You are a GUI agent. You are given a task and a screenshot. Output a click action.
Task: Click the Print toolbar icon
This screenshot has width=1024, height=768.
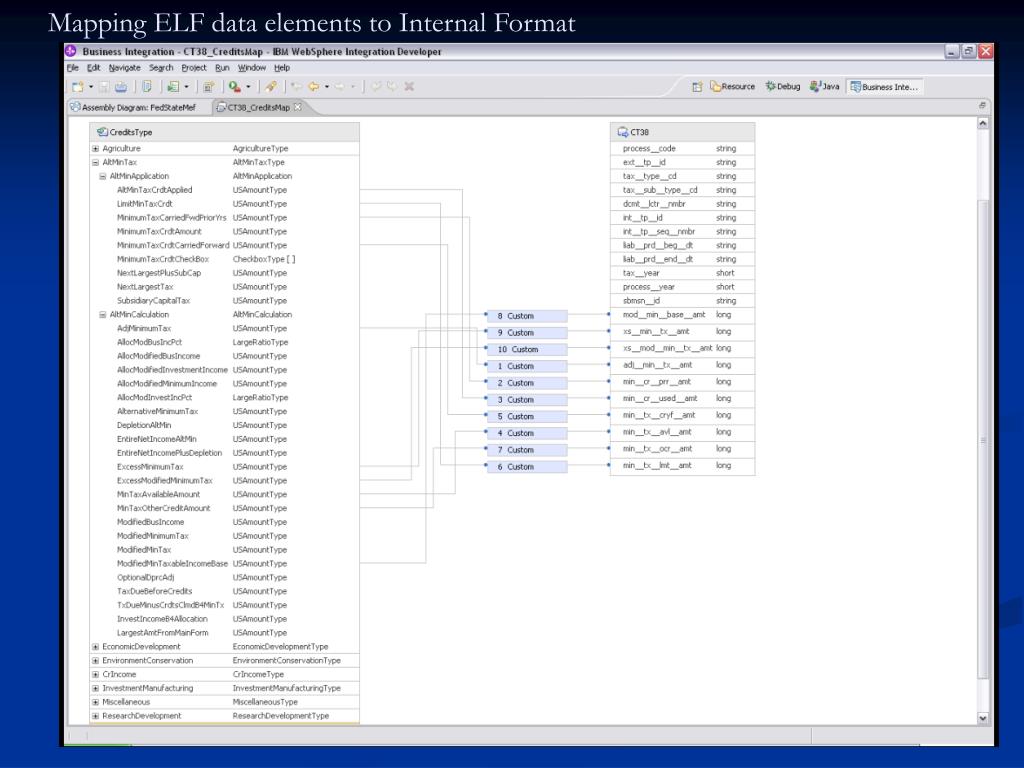click(x=121, y=86)
